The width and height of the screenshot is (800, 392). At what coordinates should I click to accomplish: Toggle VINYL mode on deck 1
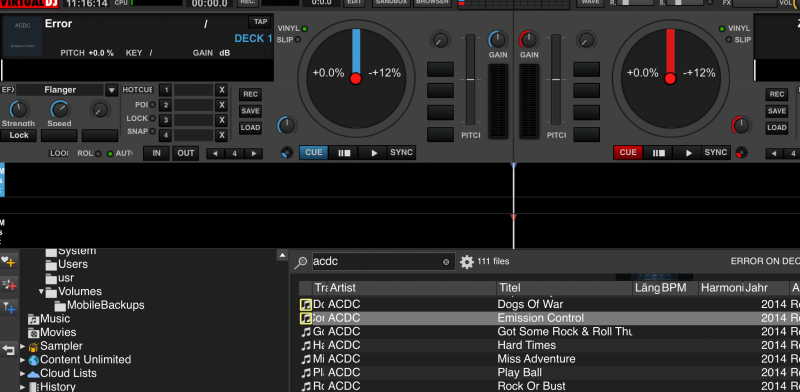[x=305, y=29]
